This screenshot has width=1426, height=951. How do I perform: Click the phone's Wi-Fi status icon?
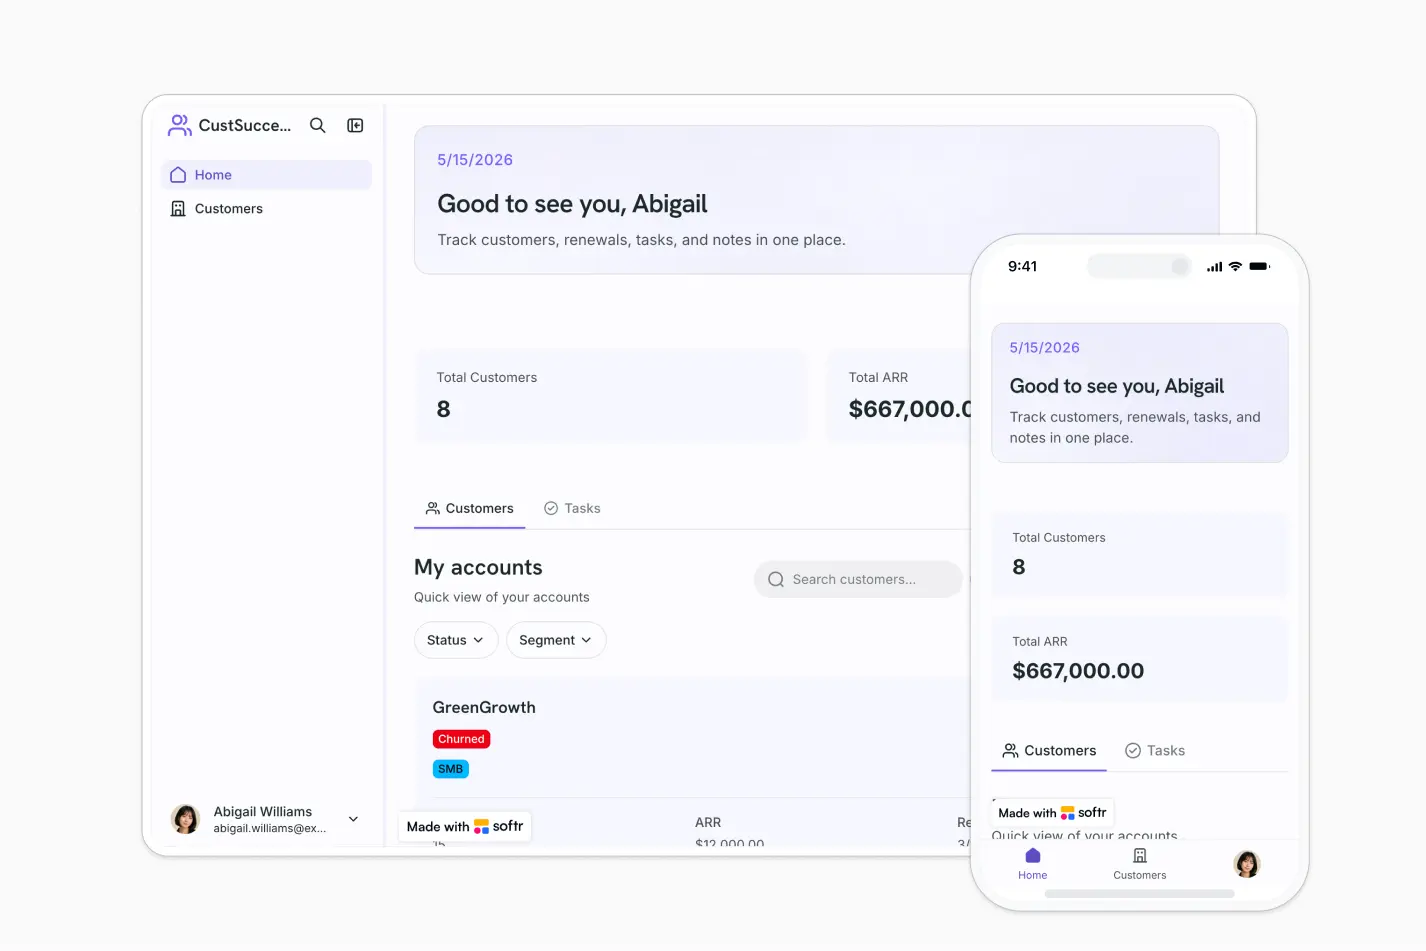[1236, 266]
